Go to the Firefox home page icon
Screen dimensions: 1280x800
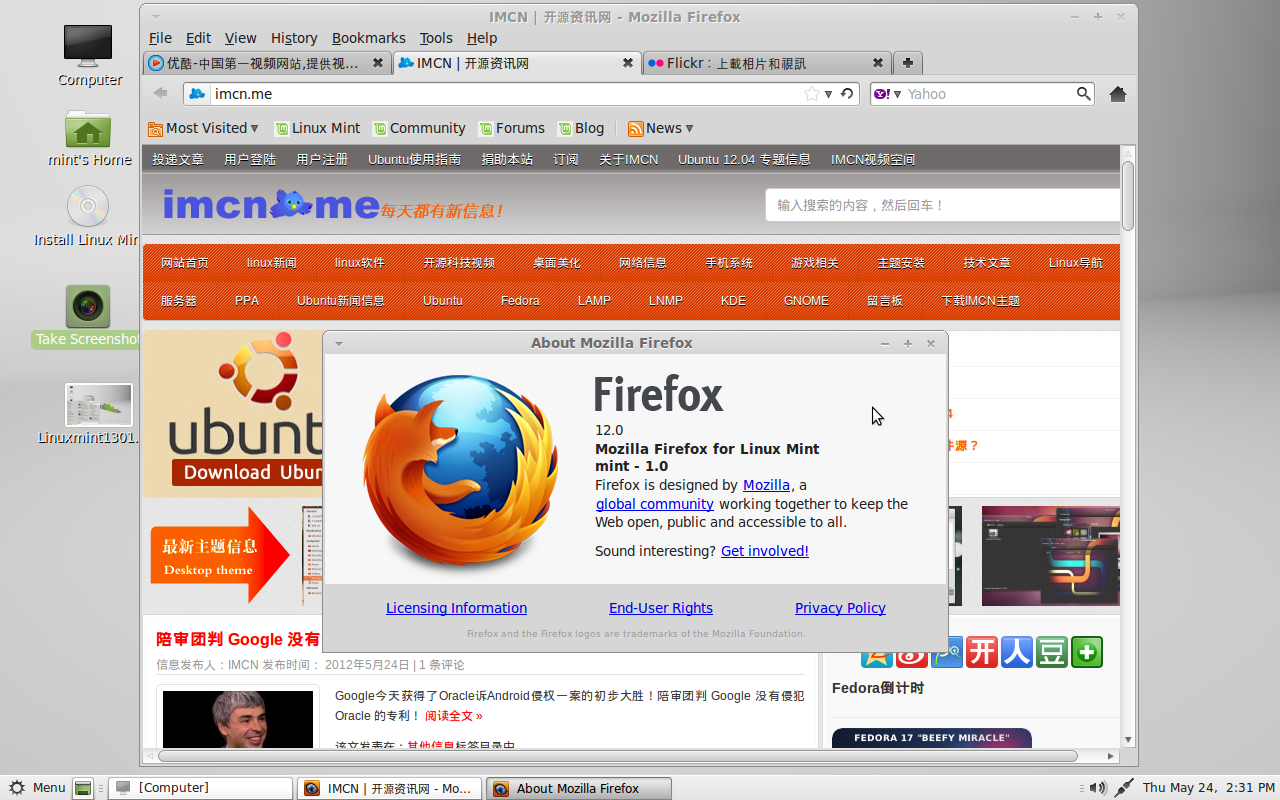(x=1118, y=94)
